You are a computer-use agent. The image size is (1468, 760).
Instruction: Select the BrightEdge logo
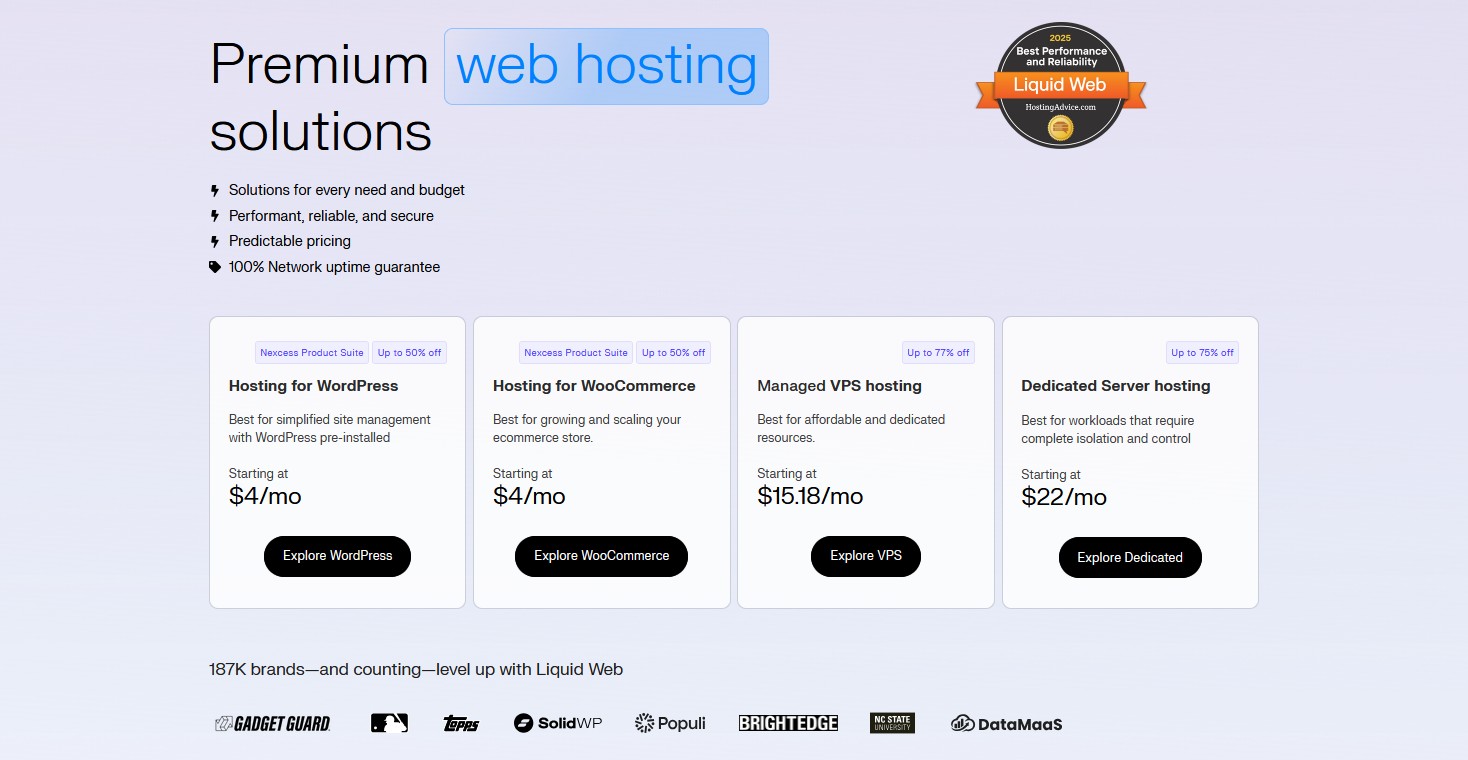(x=788, y=722)
